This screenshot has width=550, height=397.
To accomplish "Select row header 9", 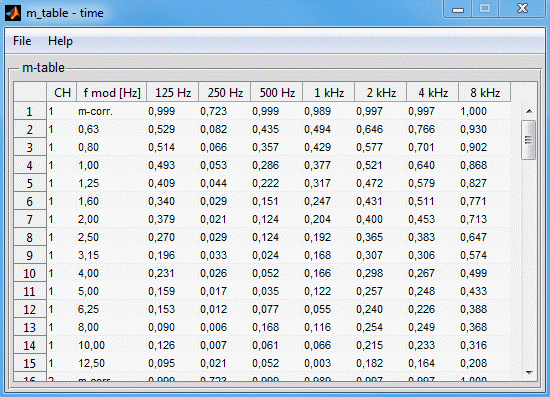I will click(x=30, y=255).
